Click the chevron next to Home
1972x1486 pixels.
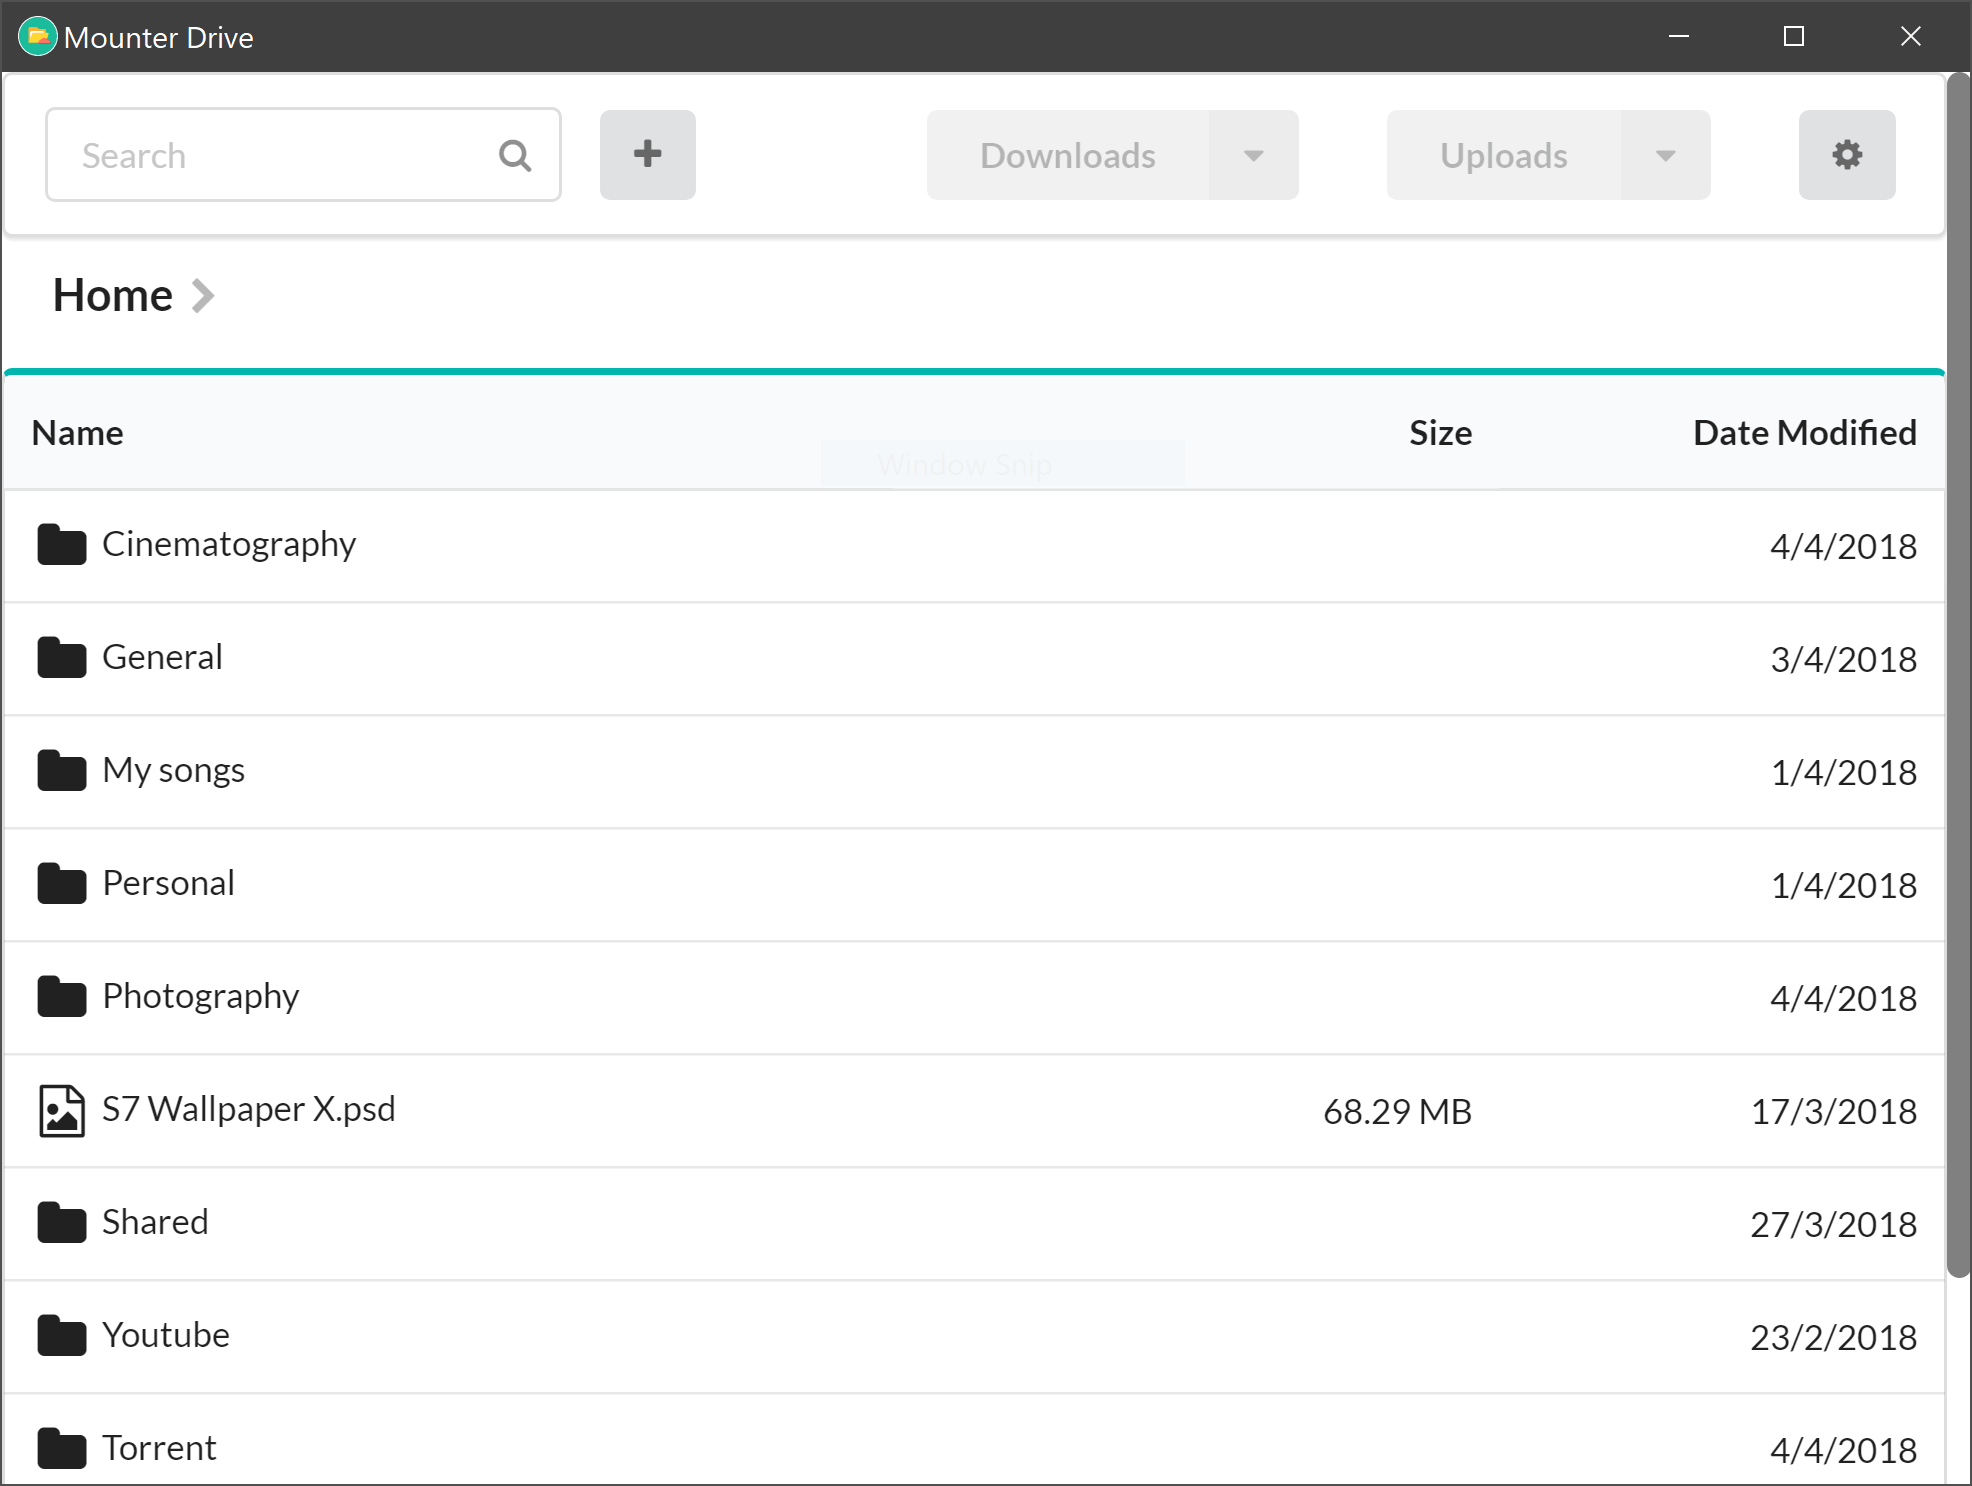[x=203, y=296]
